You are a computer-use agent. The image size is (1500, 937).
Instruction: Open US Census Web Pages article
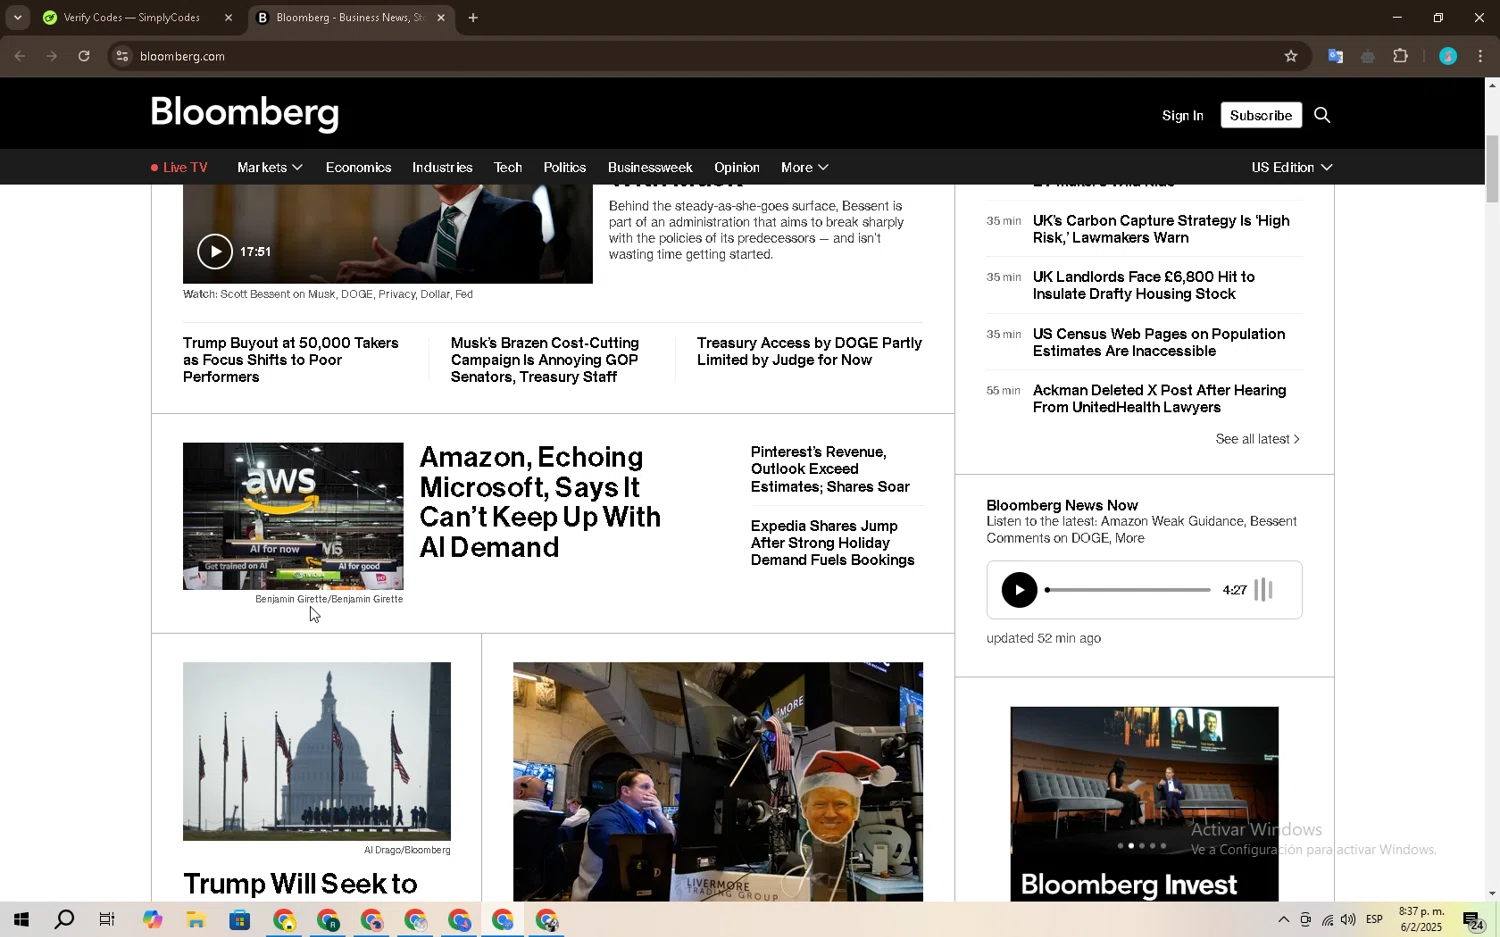click(x=1159, y=342)
